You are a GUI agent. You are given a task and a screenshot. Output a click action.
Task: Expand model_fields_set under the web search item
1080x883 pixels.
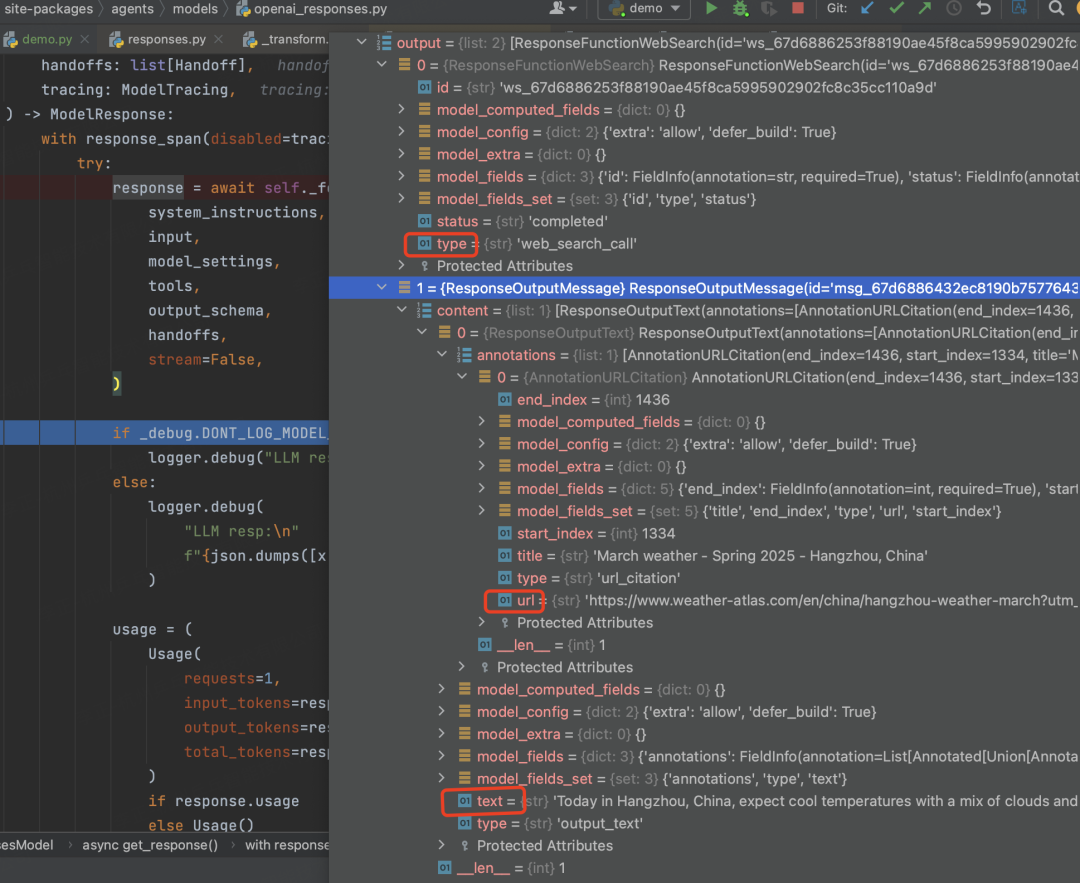[402, 199]
